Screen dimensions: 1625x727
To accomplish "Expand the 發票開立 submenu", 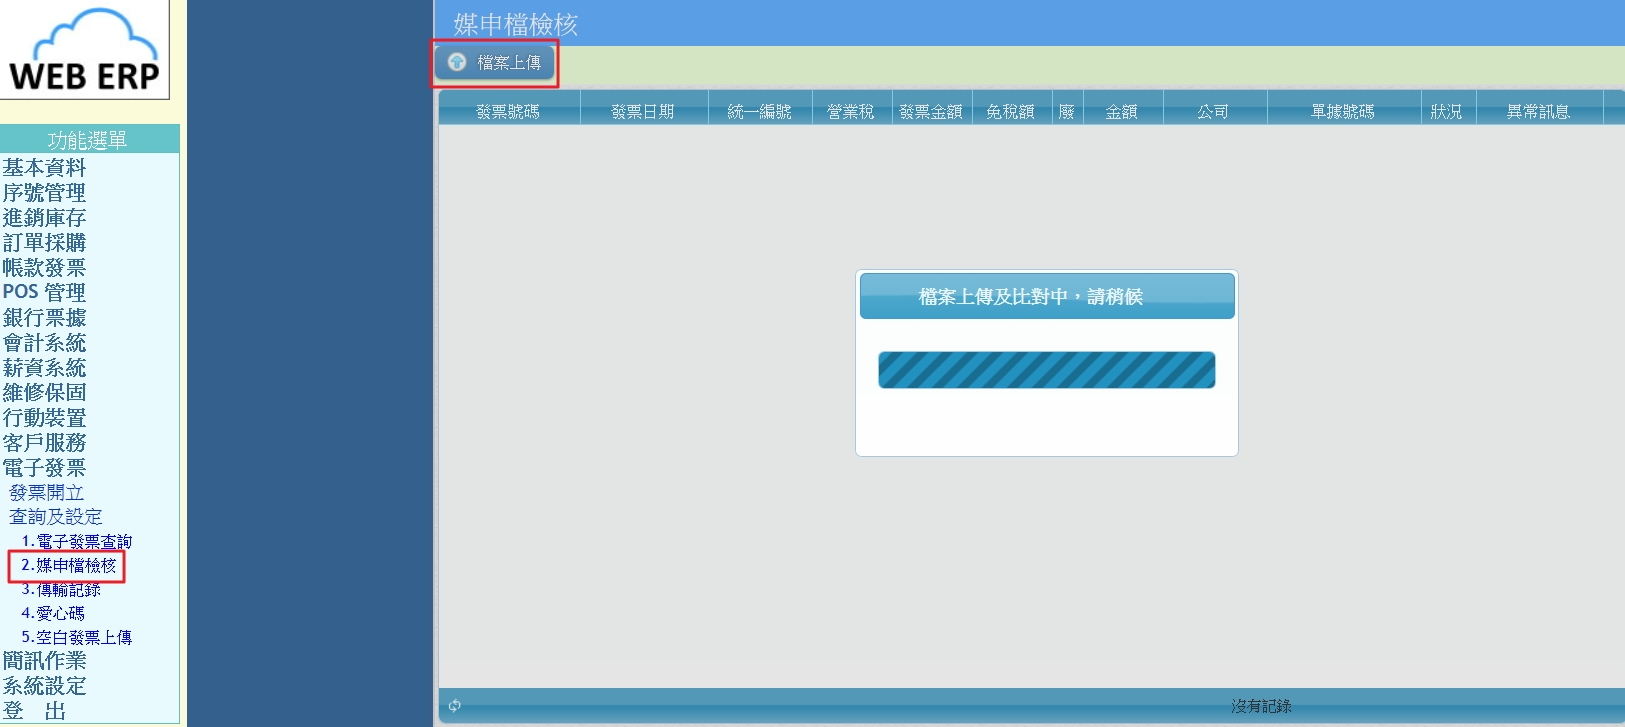I will 46,493.
